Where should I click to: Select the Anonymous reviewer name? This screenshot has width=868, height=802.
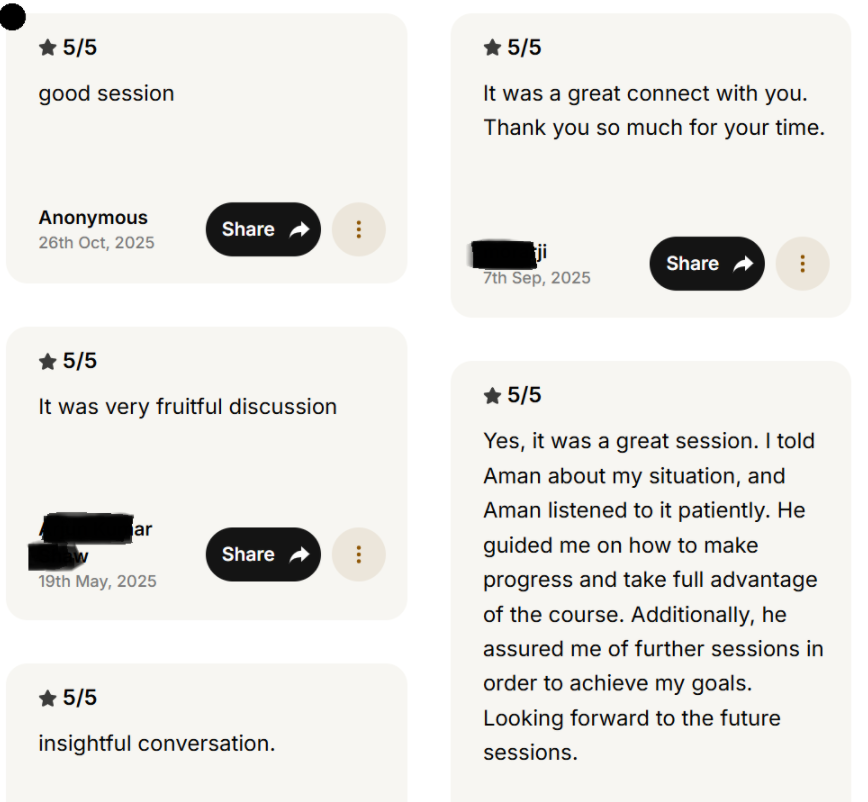pos(92,217)
